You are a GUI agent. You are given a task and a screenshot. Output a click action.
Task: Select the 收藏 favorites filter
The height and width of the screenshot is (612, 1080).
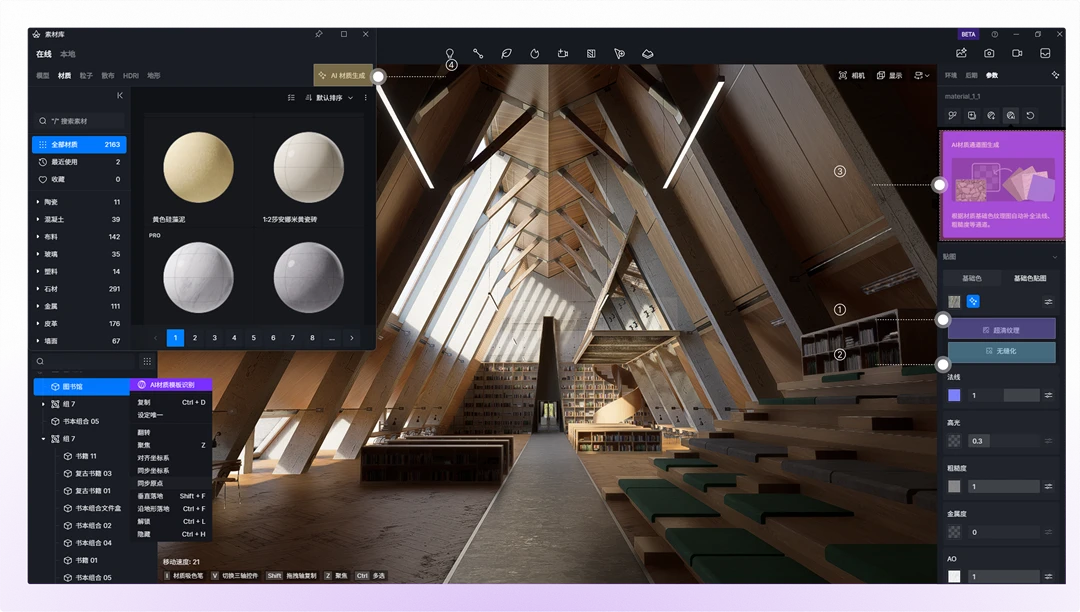[x=58, y=179]
